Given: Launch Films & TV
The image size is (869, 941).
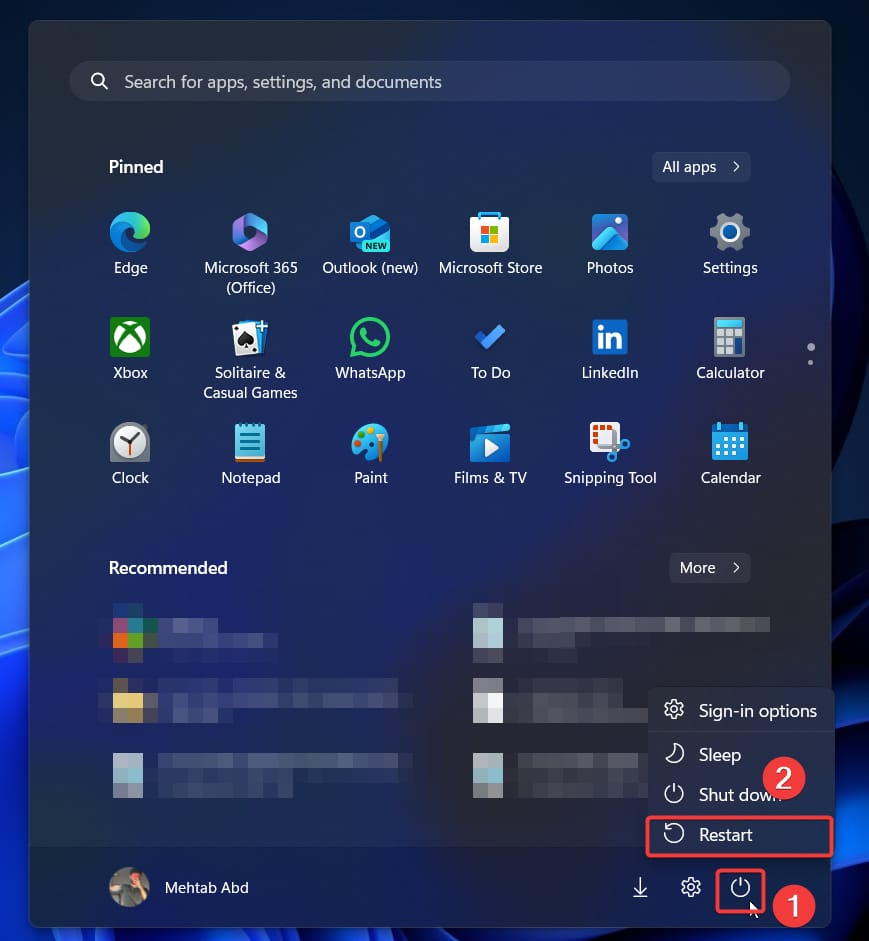Looking at the screenshot, I should (x=490, y=453).
